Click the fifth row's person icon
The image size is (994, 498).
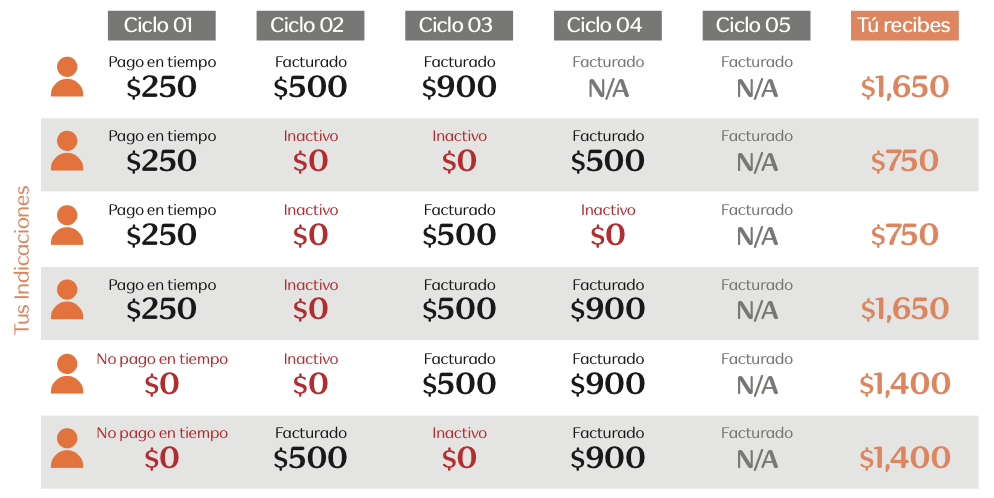click(67, 374)
